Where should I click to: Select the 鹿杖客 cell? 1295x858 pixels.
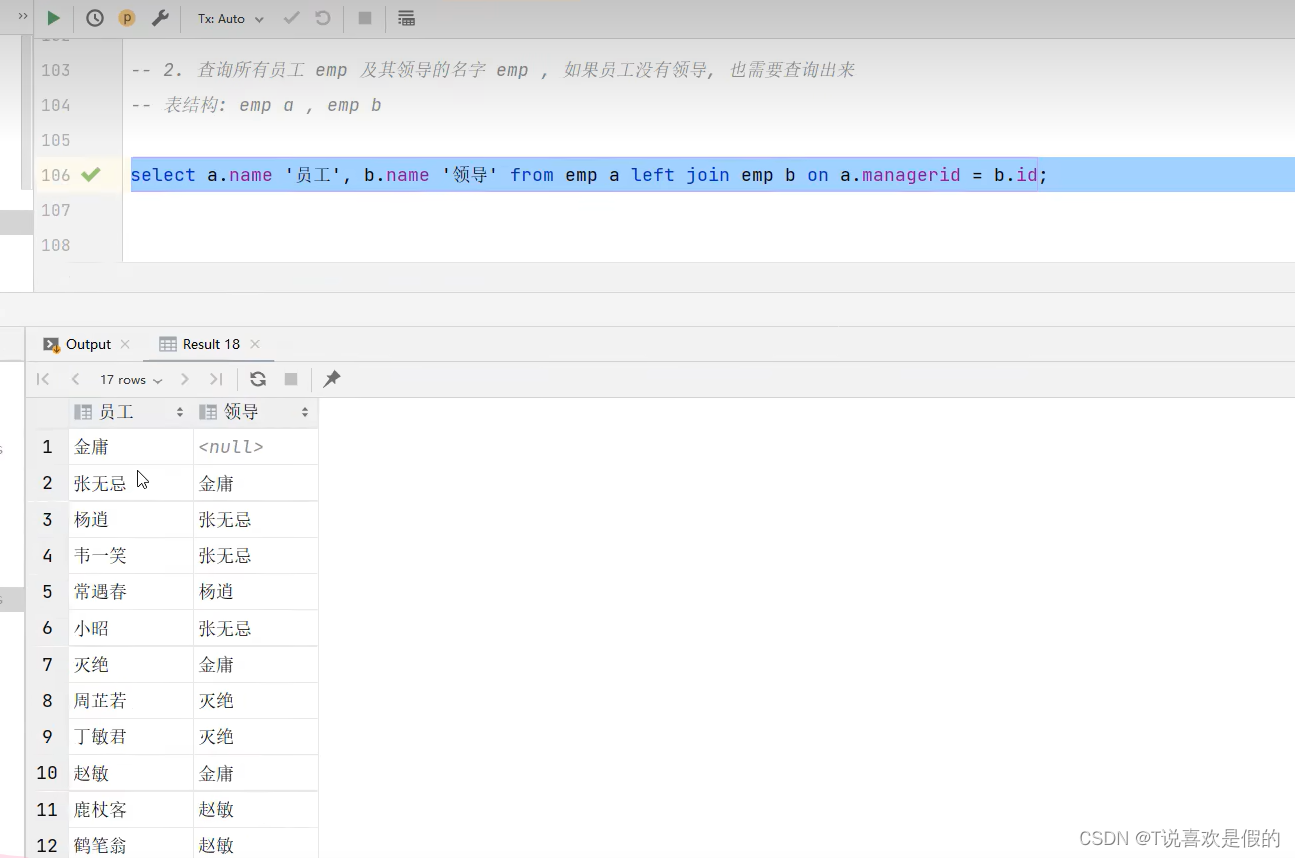pos(130,810)
